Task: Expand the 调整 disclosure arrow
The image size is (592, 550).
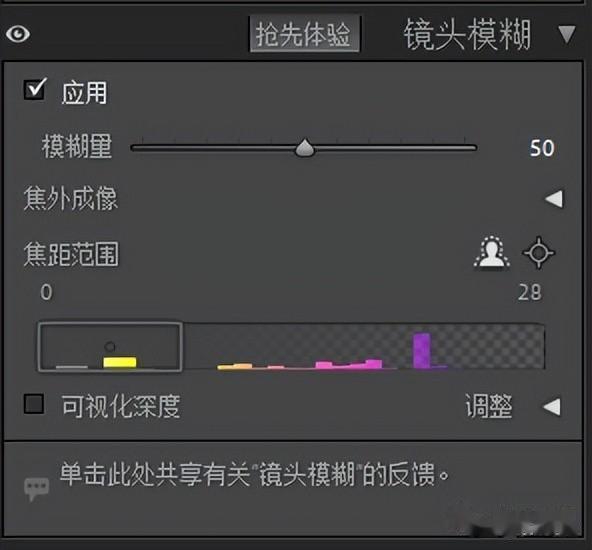Action: pyautogui.click(x=552, y=407)
